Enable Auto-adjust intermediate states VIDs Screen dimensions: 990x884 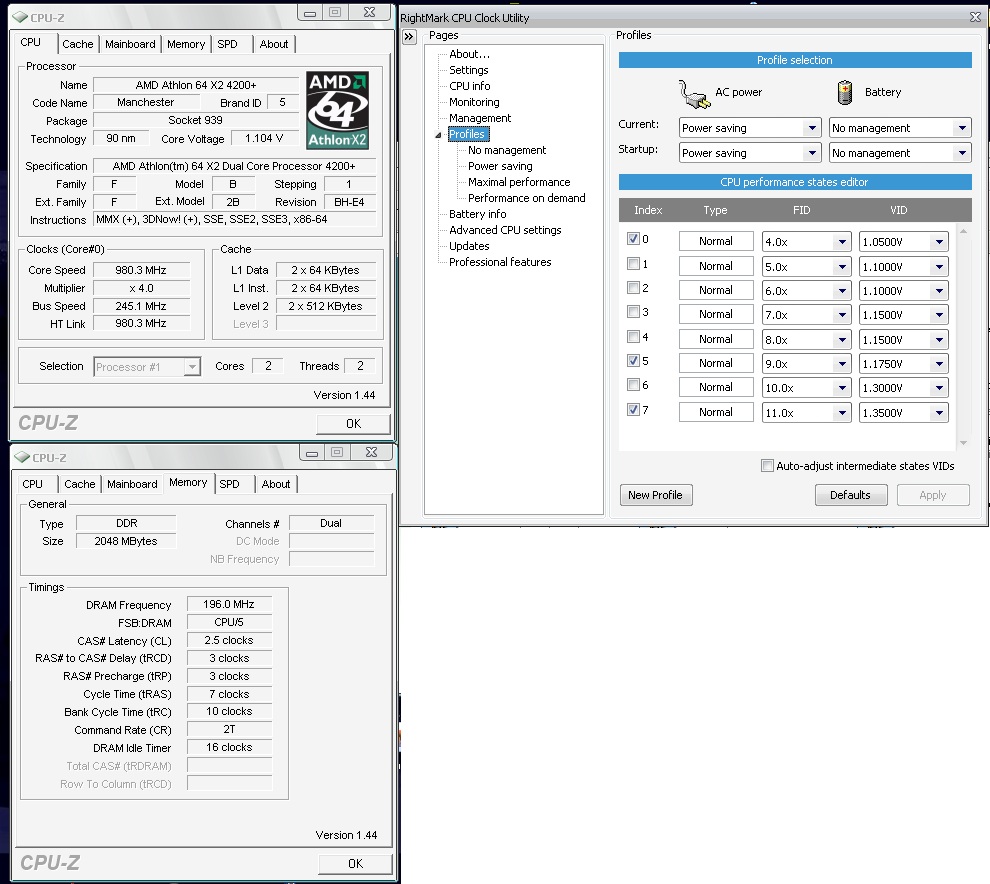point(767,466)
